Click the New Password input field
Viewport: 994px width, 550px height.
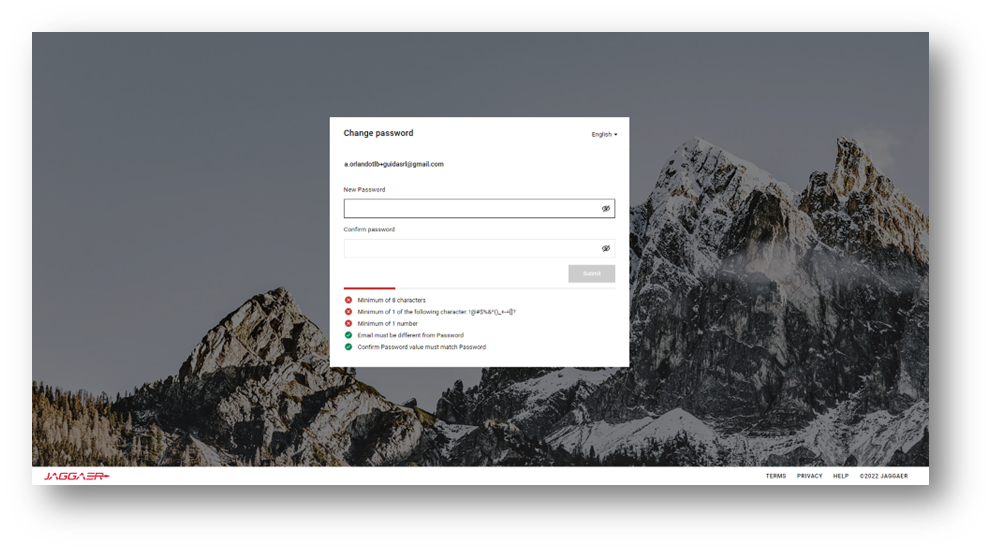[470, 209]
